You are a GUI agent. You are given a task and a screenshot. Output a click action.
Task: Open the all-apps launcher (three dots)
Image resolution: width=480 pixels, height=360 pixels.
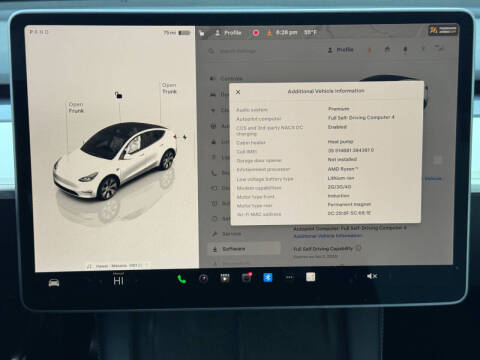(x=289, y=277)
